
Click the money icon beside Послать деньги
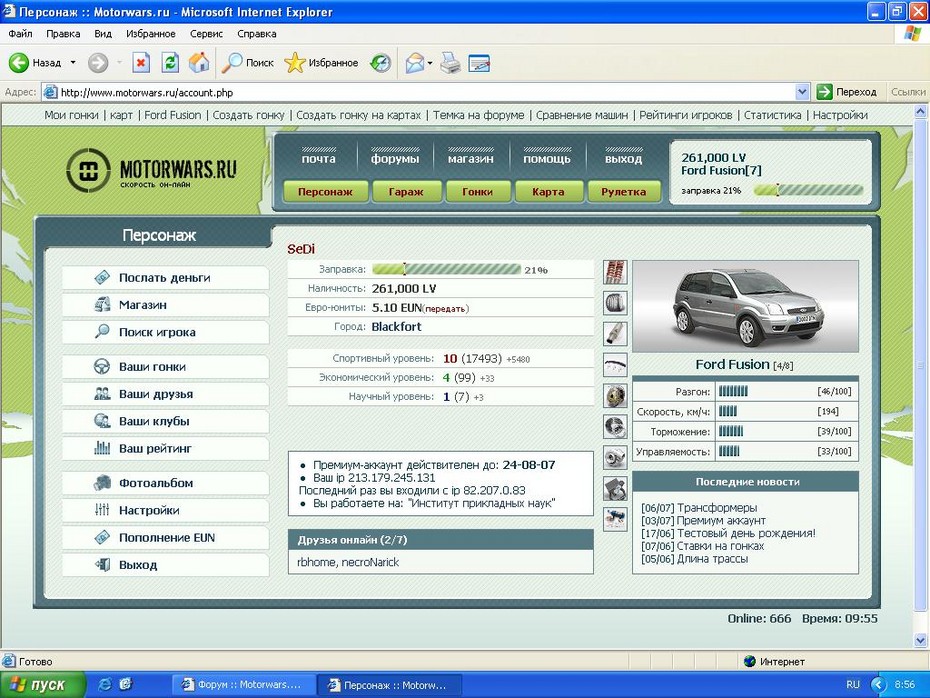click(x=102, y=277)
